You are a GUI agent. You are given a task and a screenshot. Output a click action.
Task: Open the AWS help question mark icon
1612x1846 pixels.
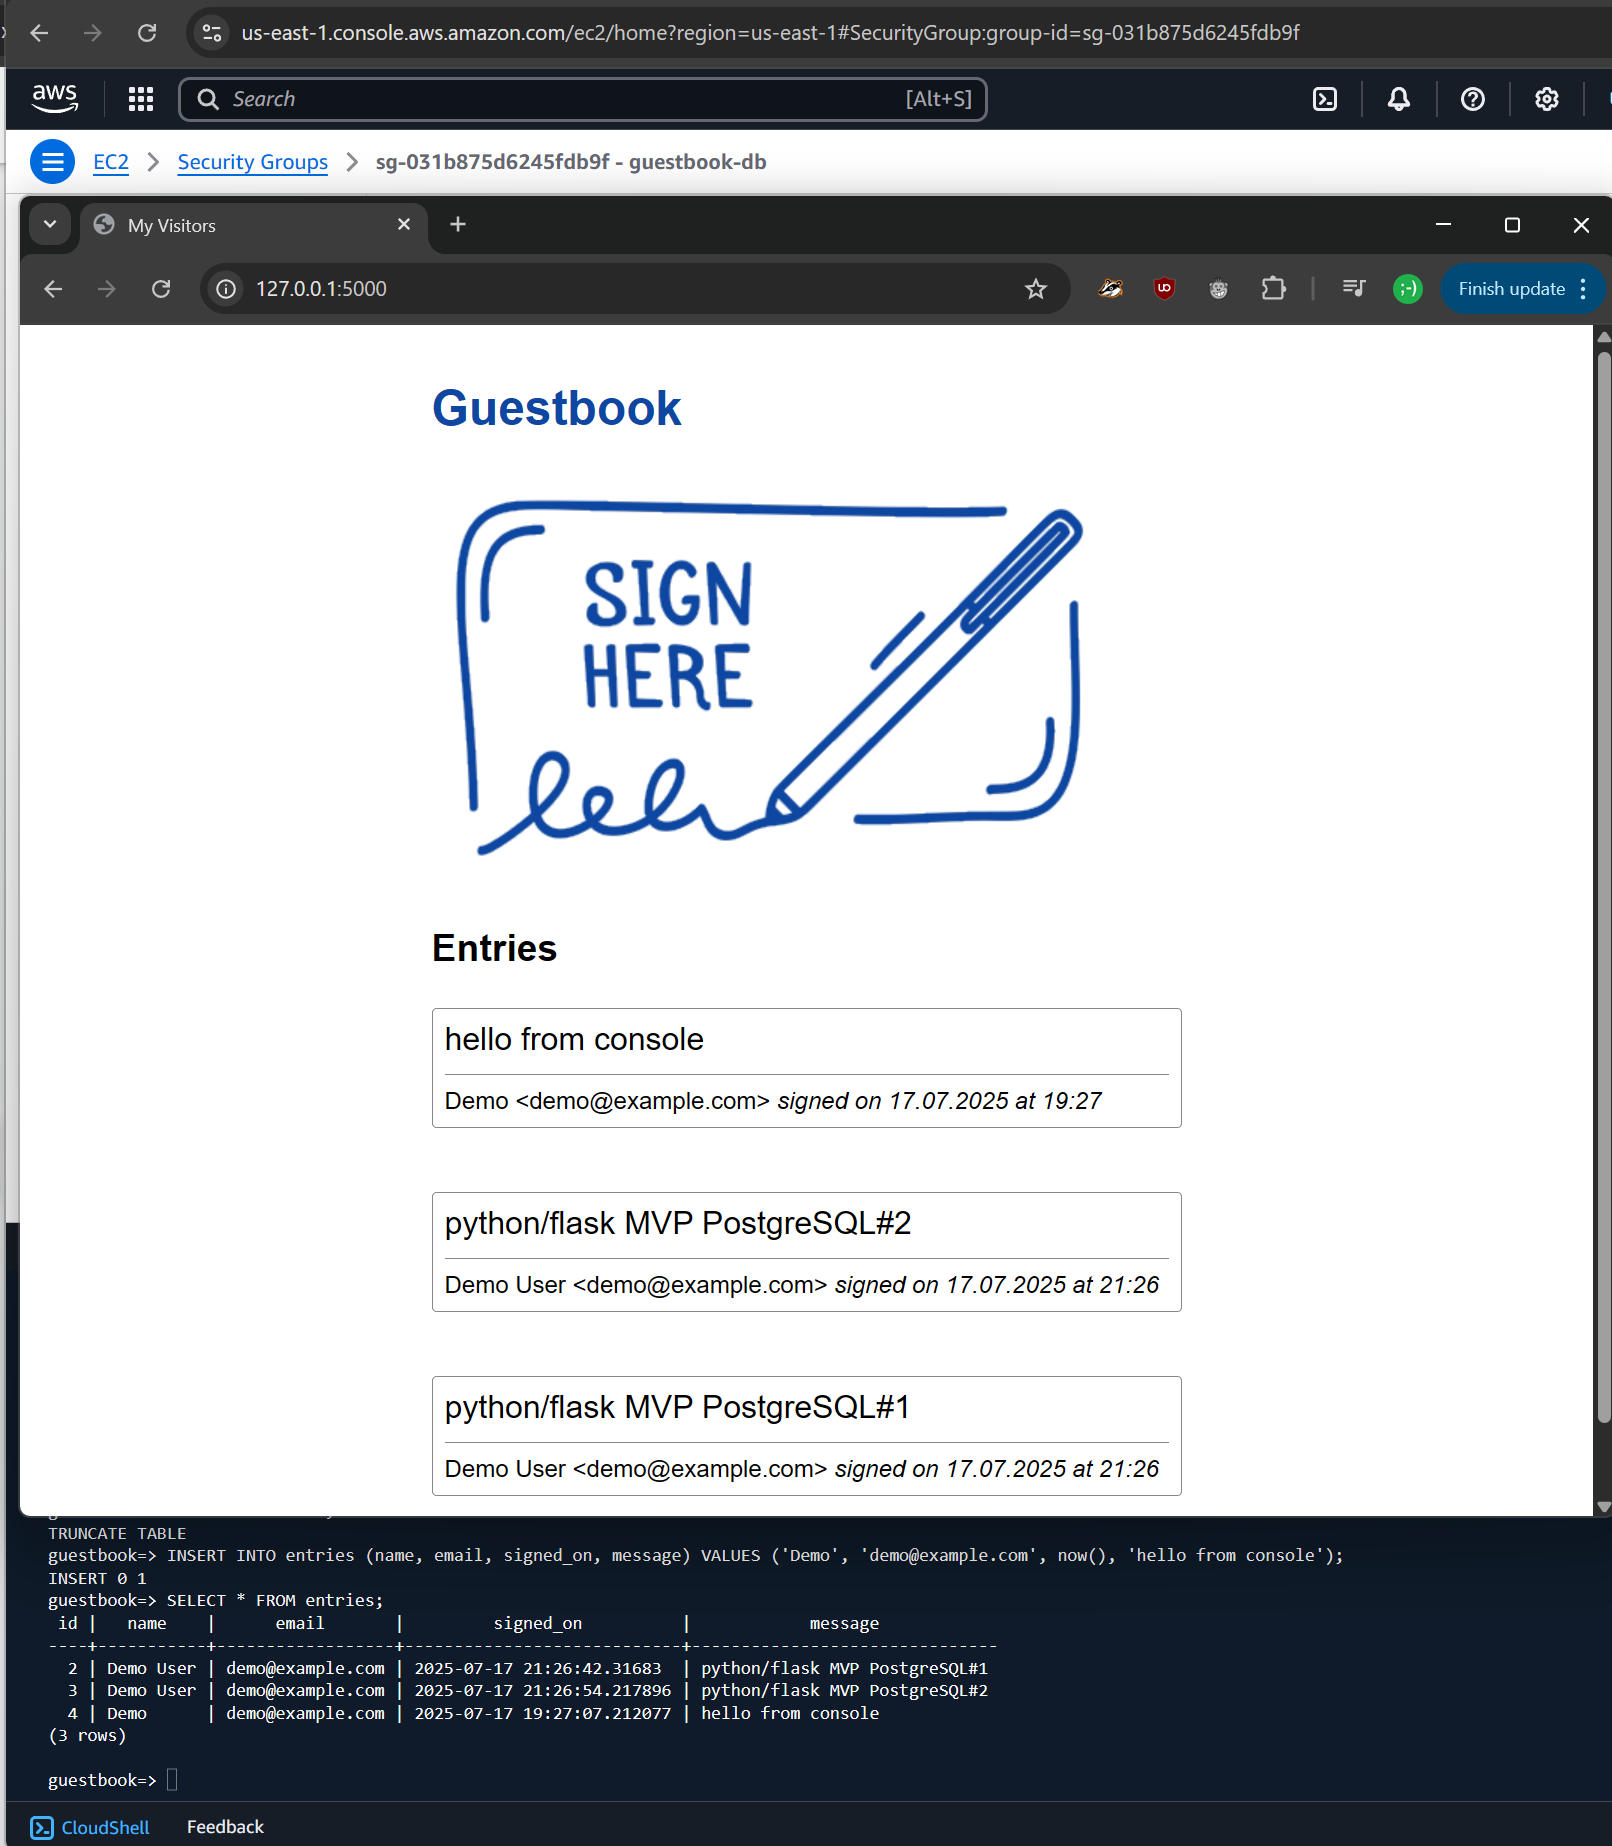1472,99
